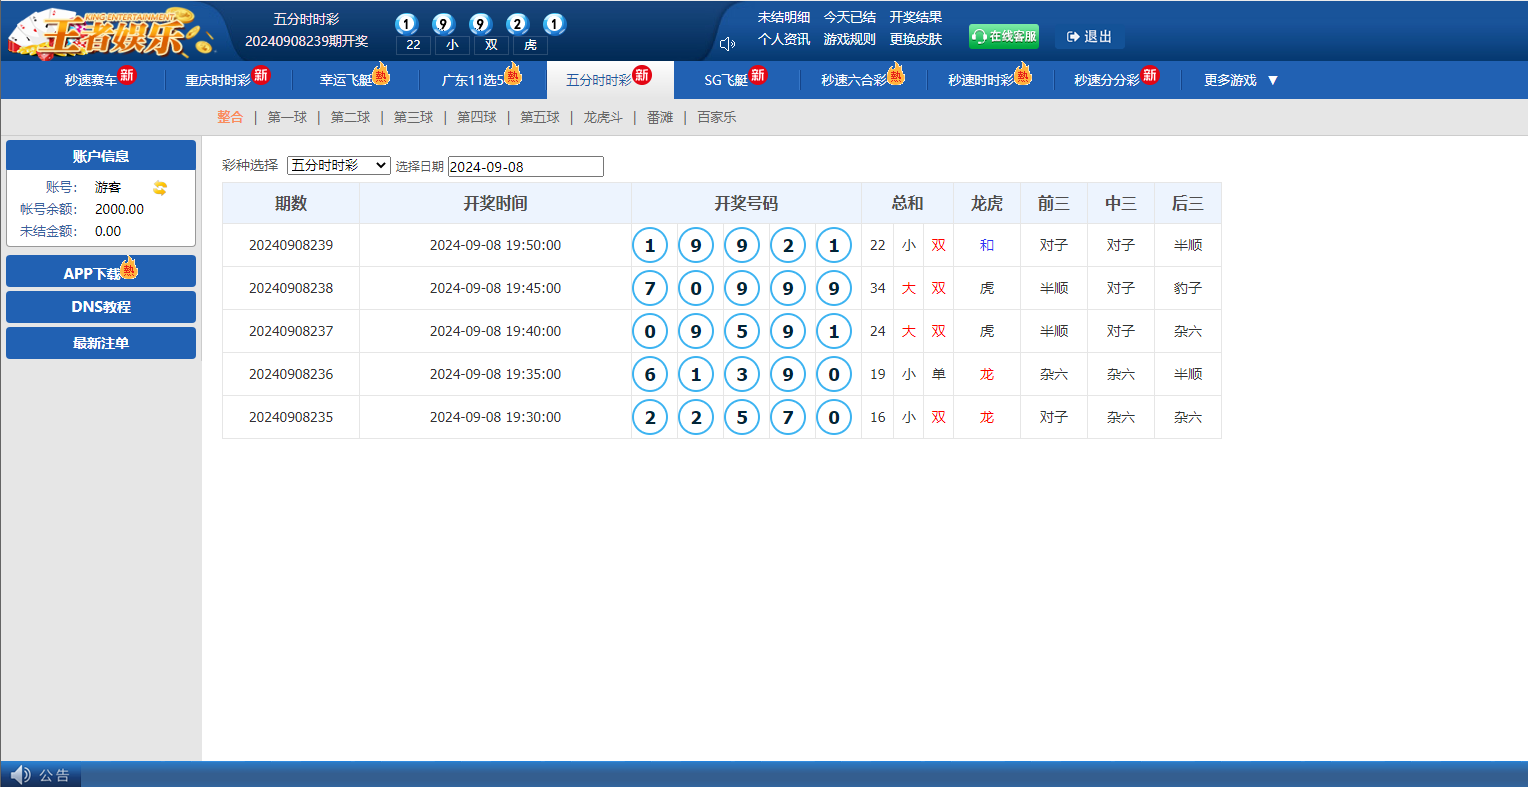The height and width of the screenshot is (787, 1528).
Task: Switch to the 秒速赛车 game tab
Action: 91,80
